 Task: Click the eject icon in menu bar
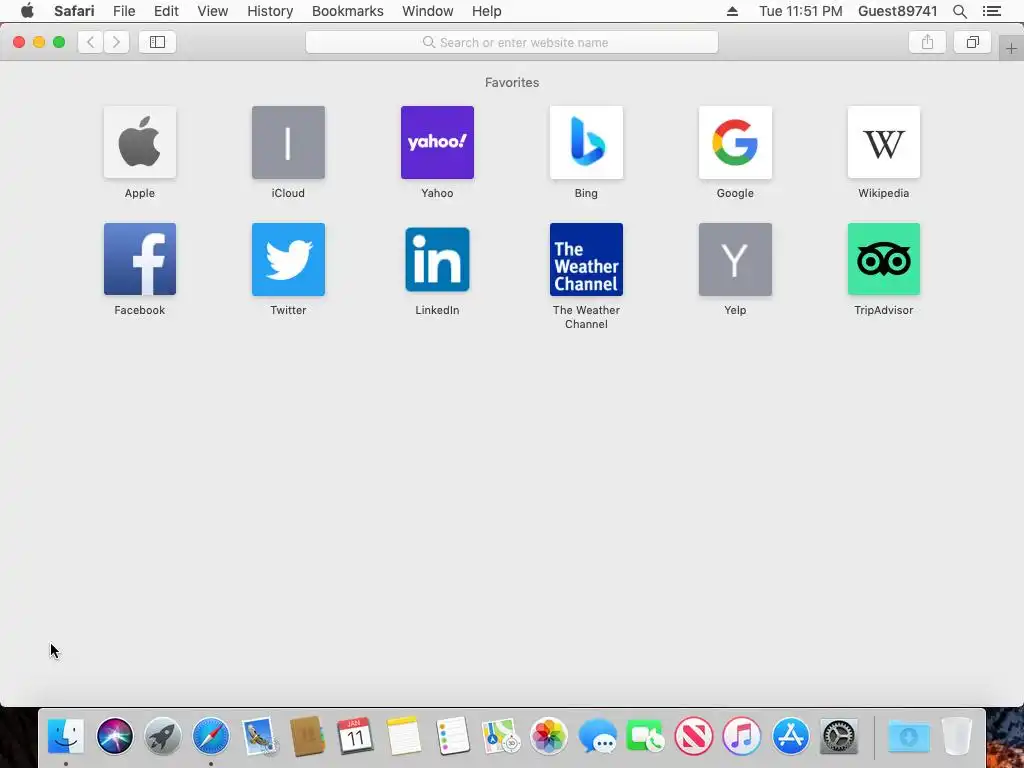[x=732, y=11]
